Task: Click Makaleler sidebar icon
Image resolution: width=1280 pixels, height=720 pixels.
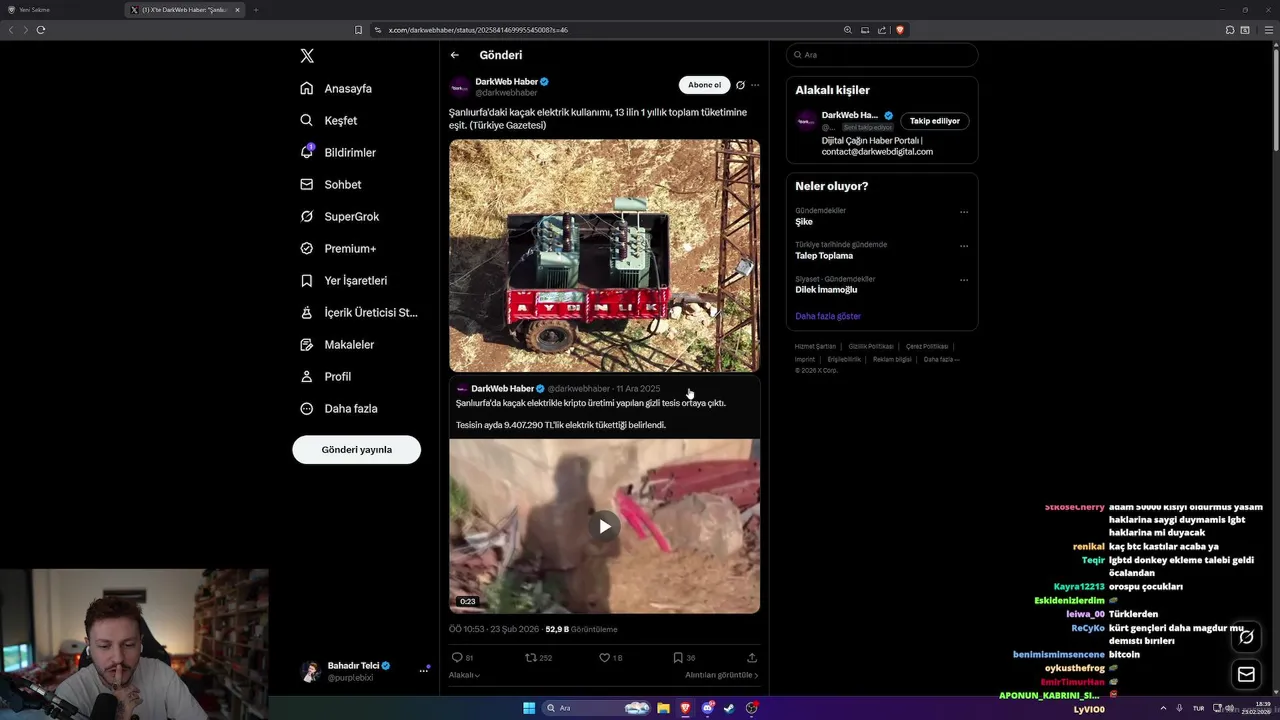Action: (x=307, y=344)
